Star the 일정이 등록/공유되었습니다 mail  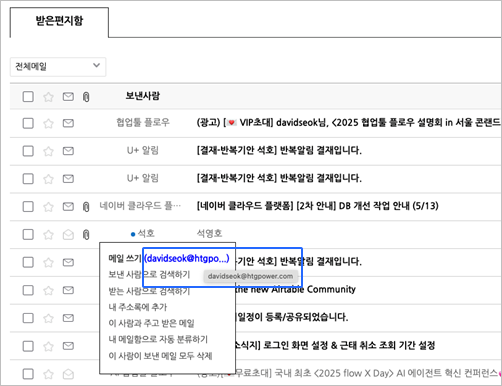coord(48,318)
